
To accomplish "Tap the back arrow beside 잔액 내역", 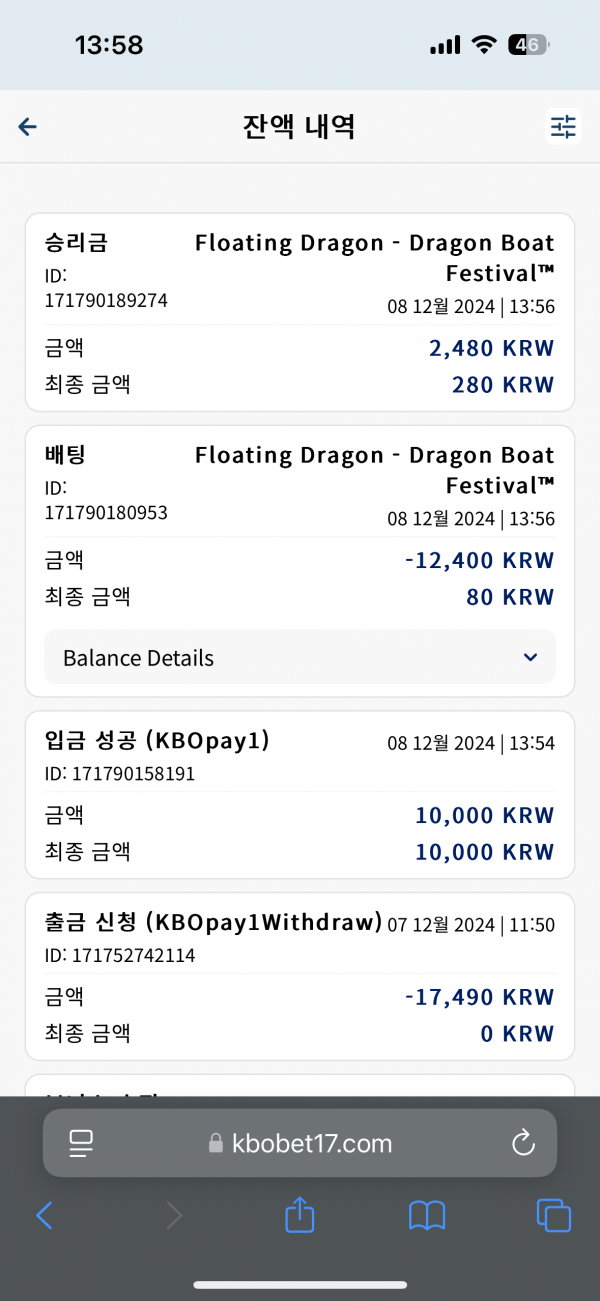I will pos(28,126).
